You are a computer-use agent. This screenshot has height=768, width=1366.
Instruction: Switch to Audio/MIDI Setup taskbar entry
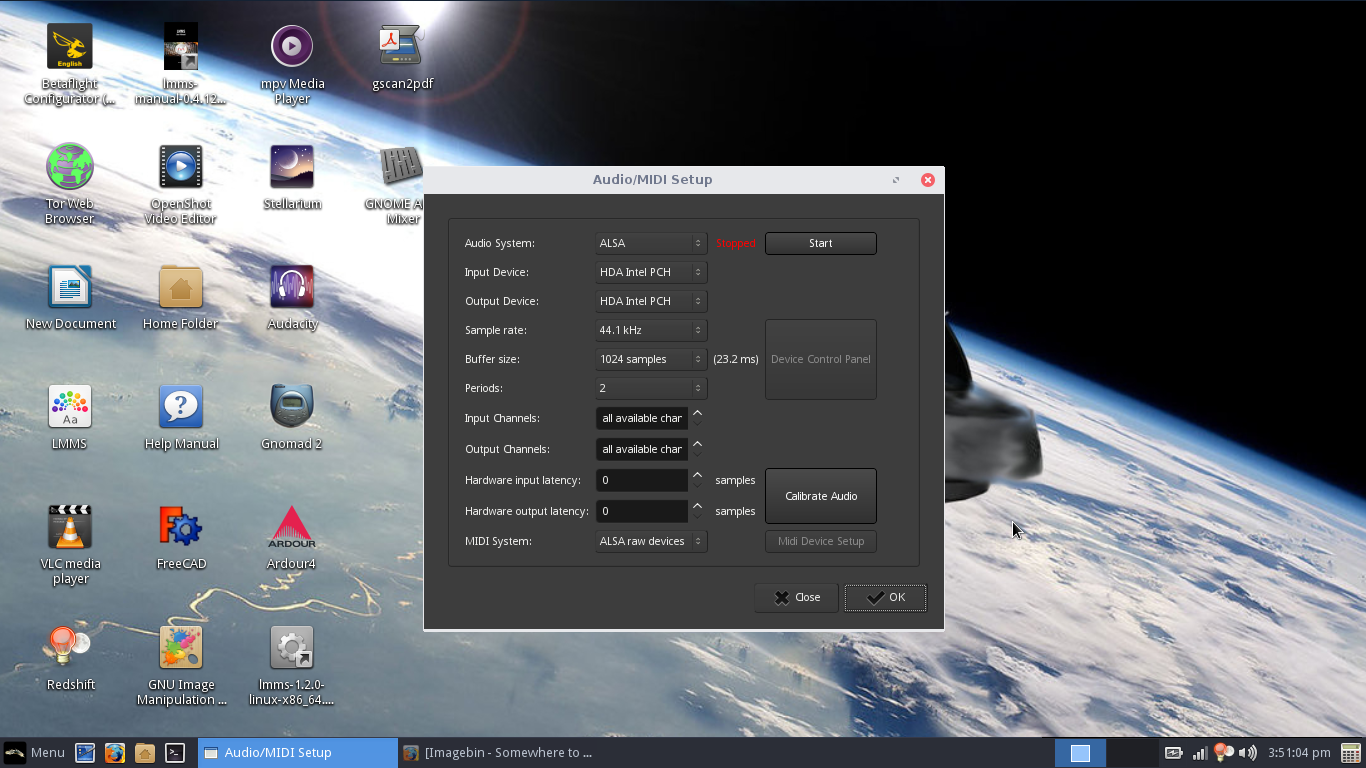point(298,753)
